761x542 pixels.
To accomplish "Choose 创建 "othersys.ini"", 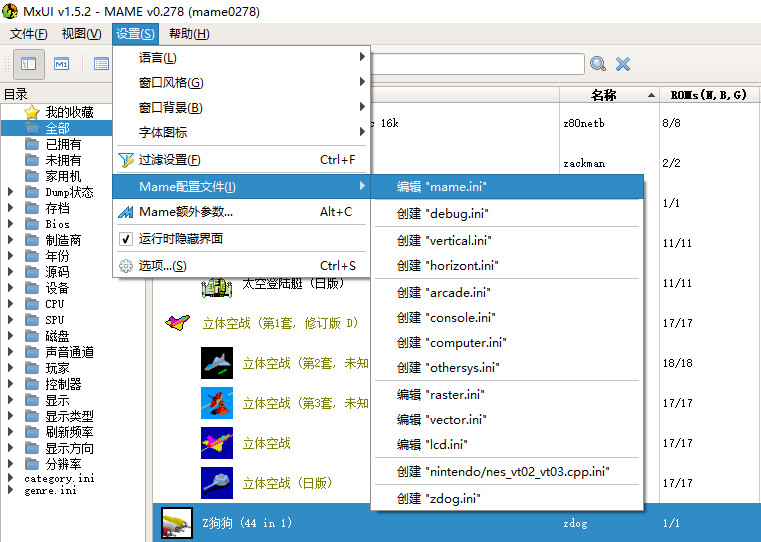I will [x=507, y=368].
